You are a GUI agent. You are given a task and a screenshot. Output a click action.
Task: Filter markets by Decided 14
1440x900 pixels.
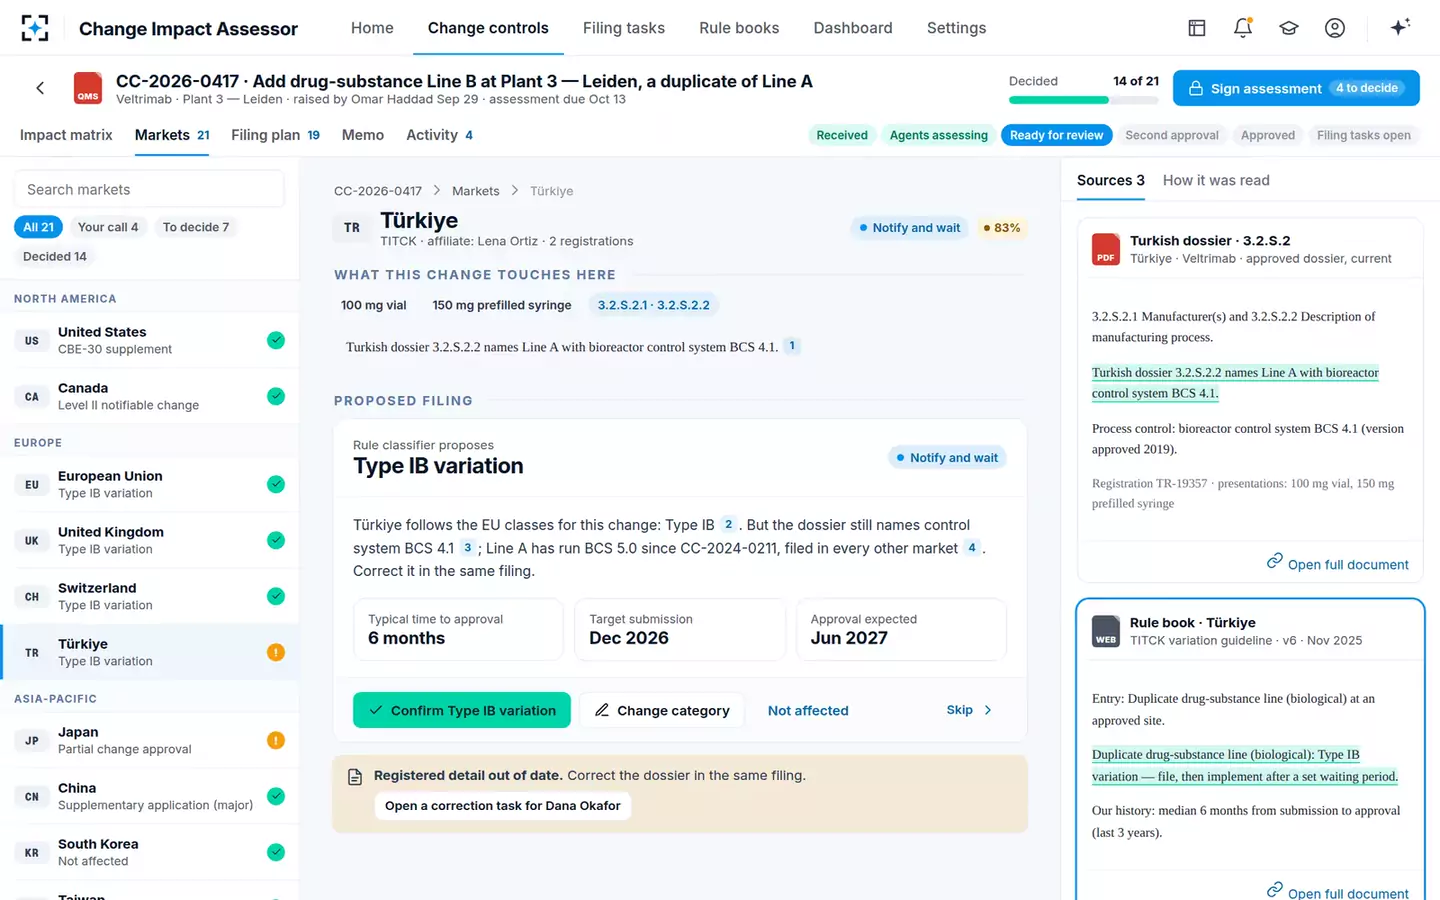click(x=55, y=256)
